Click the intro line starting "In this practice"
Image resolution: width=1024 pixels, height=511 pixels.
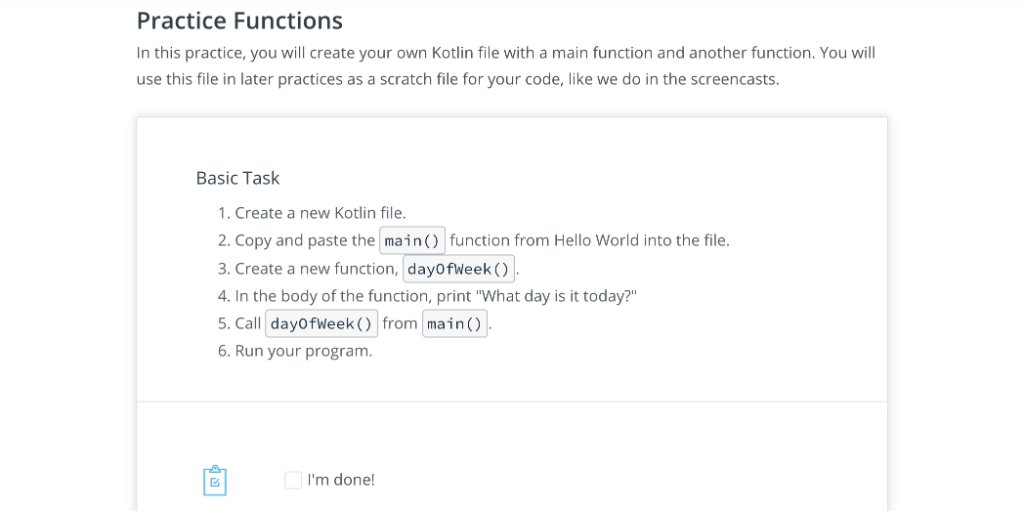coord(505,53)
